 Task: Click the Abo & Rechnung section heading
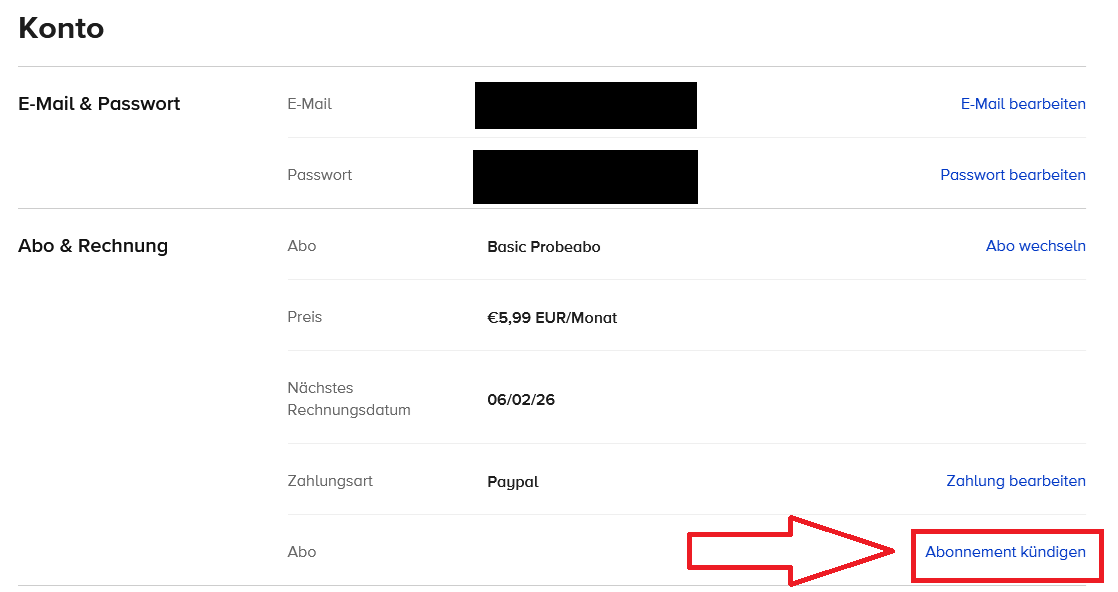click(93, 246)
